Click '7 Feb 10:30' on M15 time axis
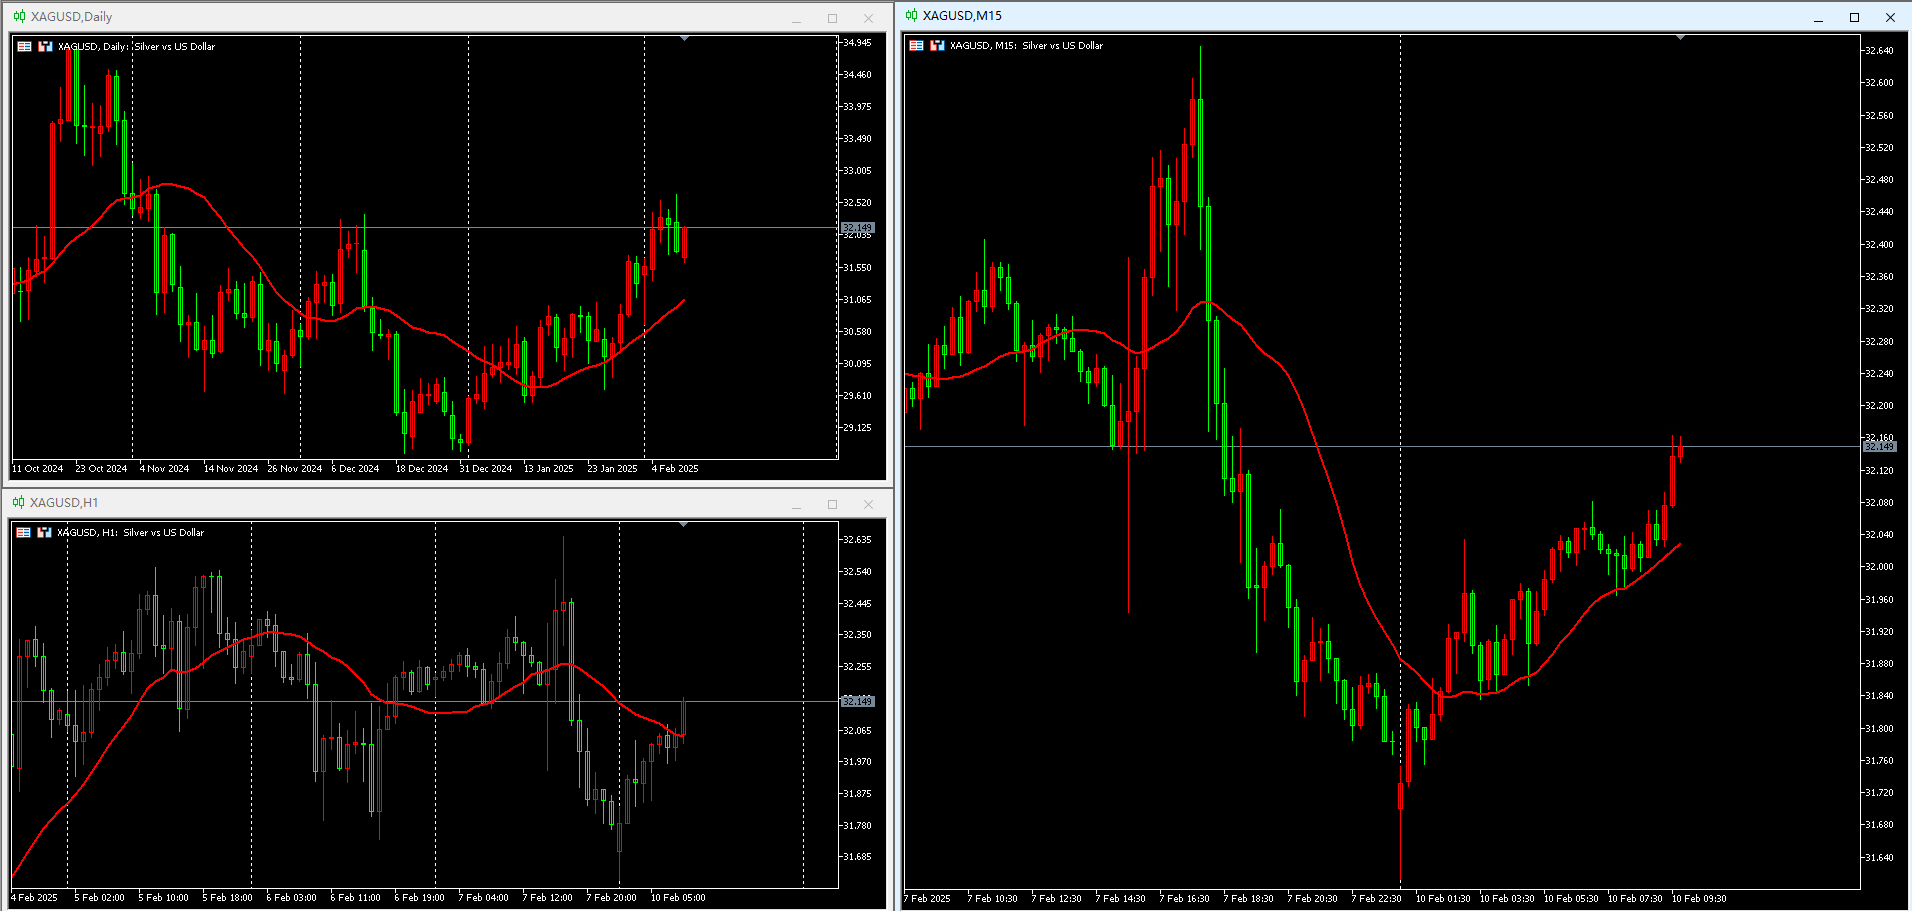This screenshot has width=1912, height=911. pyautogui.click(x=992, y=898)
